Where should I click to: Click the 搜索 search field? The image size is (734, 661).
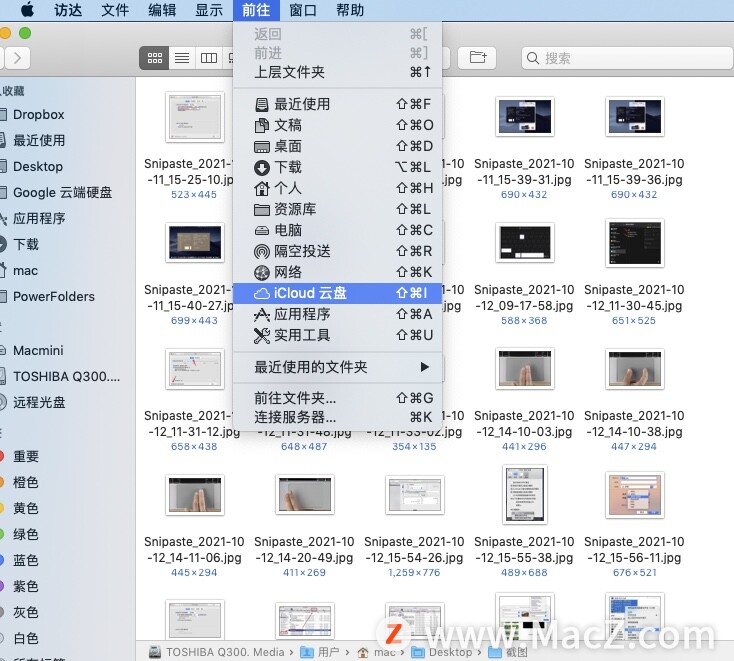pyautogui.click(x=627, y=58)
